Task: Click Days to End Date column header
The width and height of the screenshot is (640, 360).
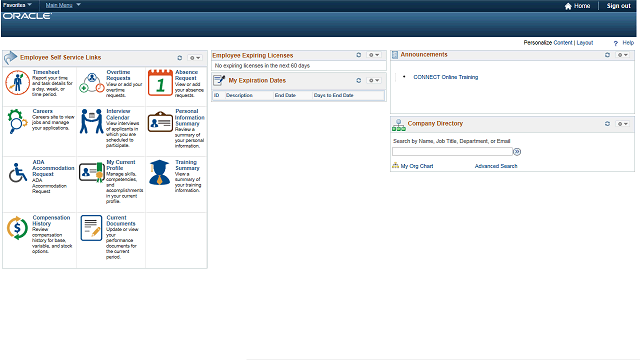Action: [x=333, y=95]
